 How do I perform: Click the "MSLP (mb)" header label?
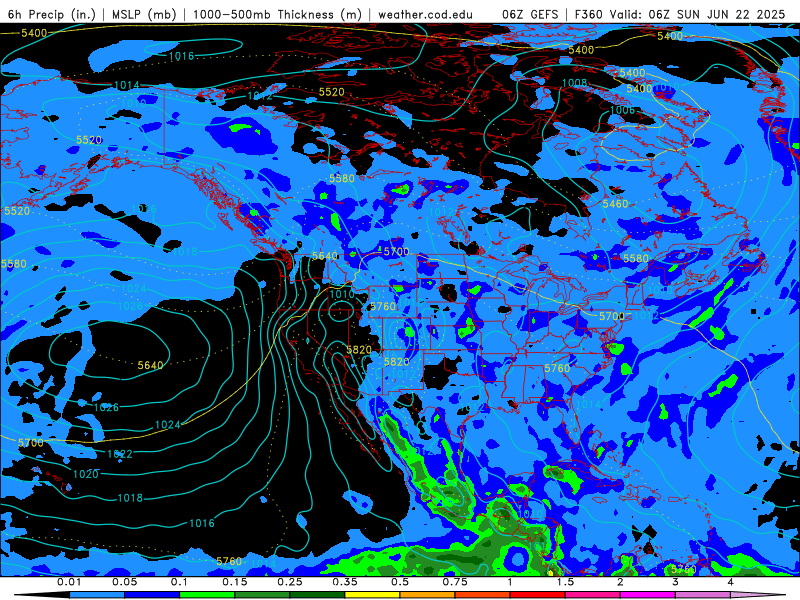coord(144,14)
